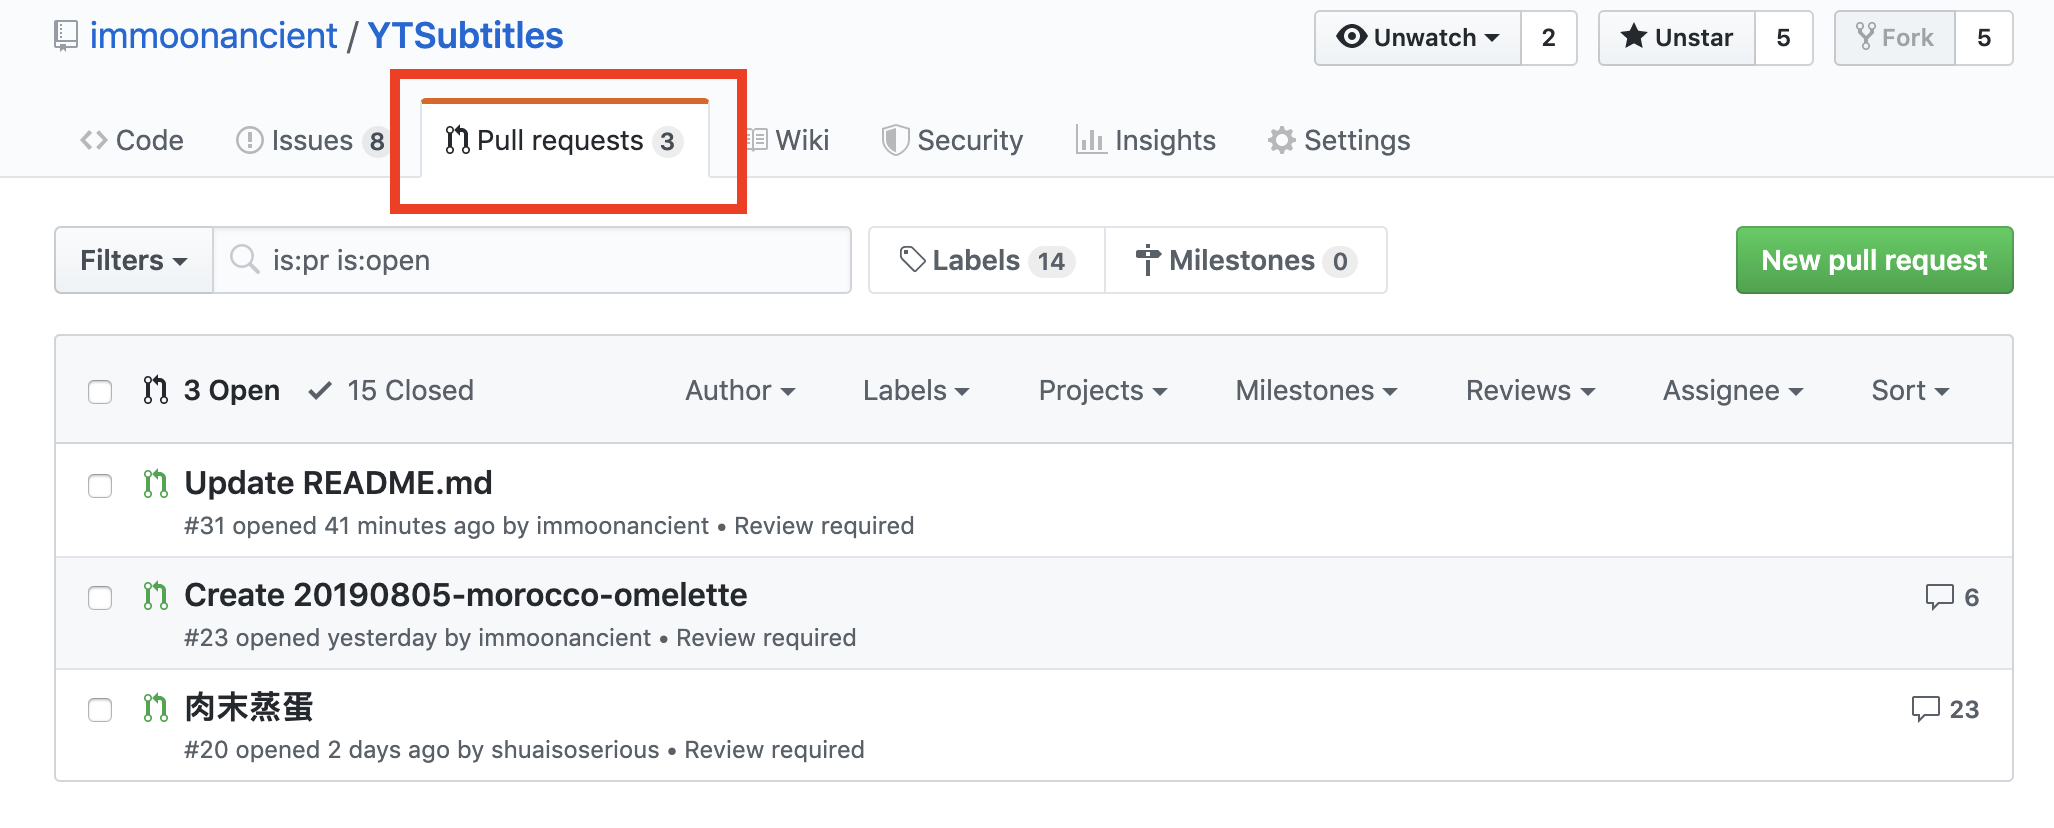
Task: Open the Settings tab
Action: click(x=1339, y=140)
